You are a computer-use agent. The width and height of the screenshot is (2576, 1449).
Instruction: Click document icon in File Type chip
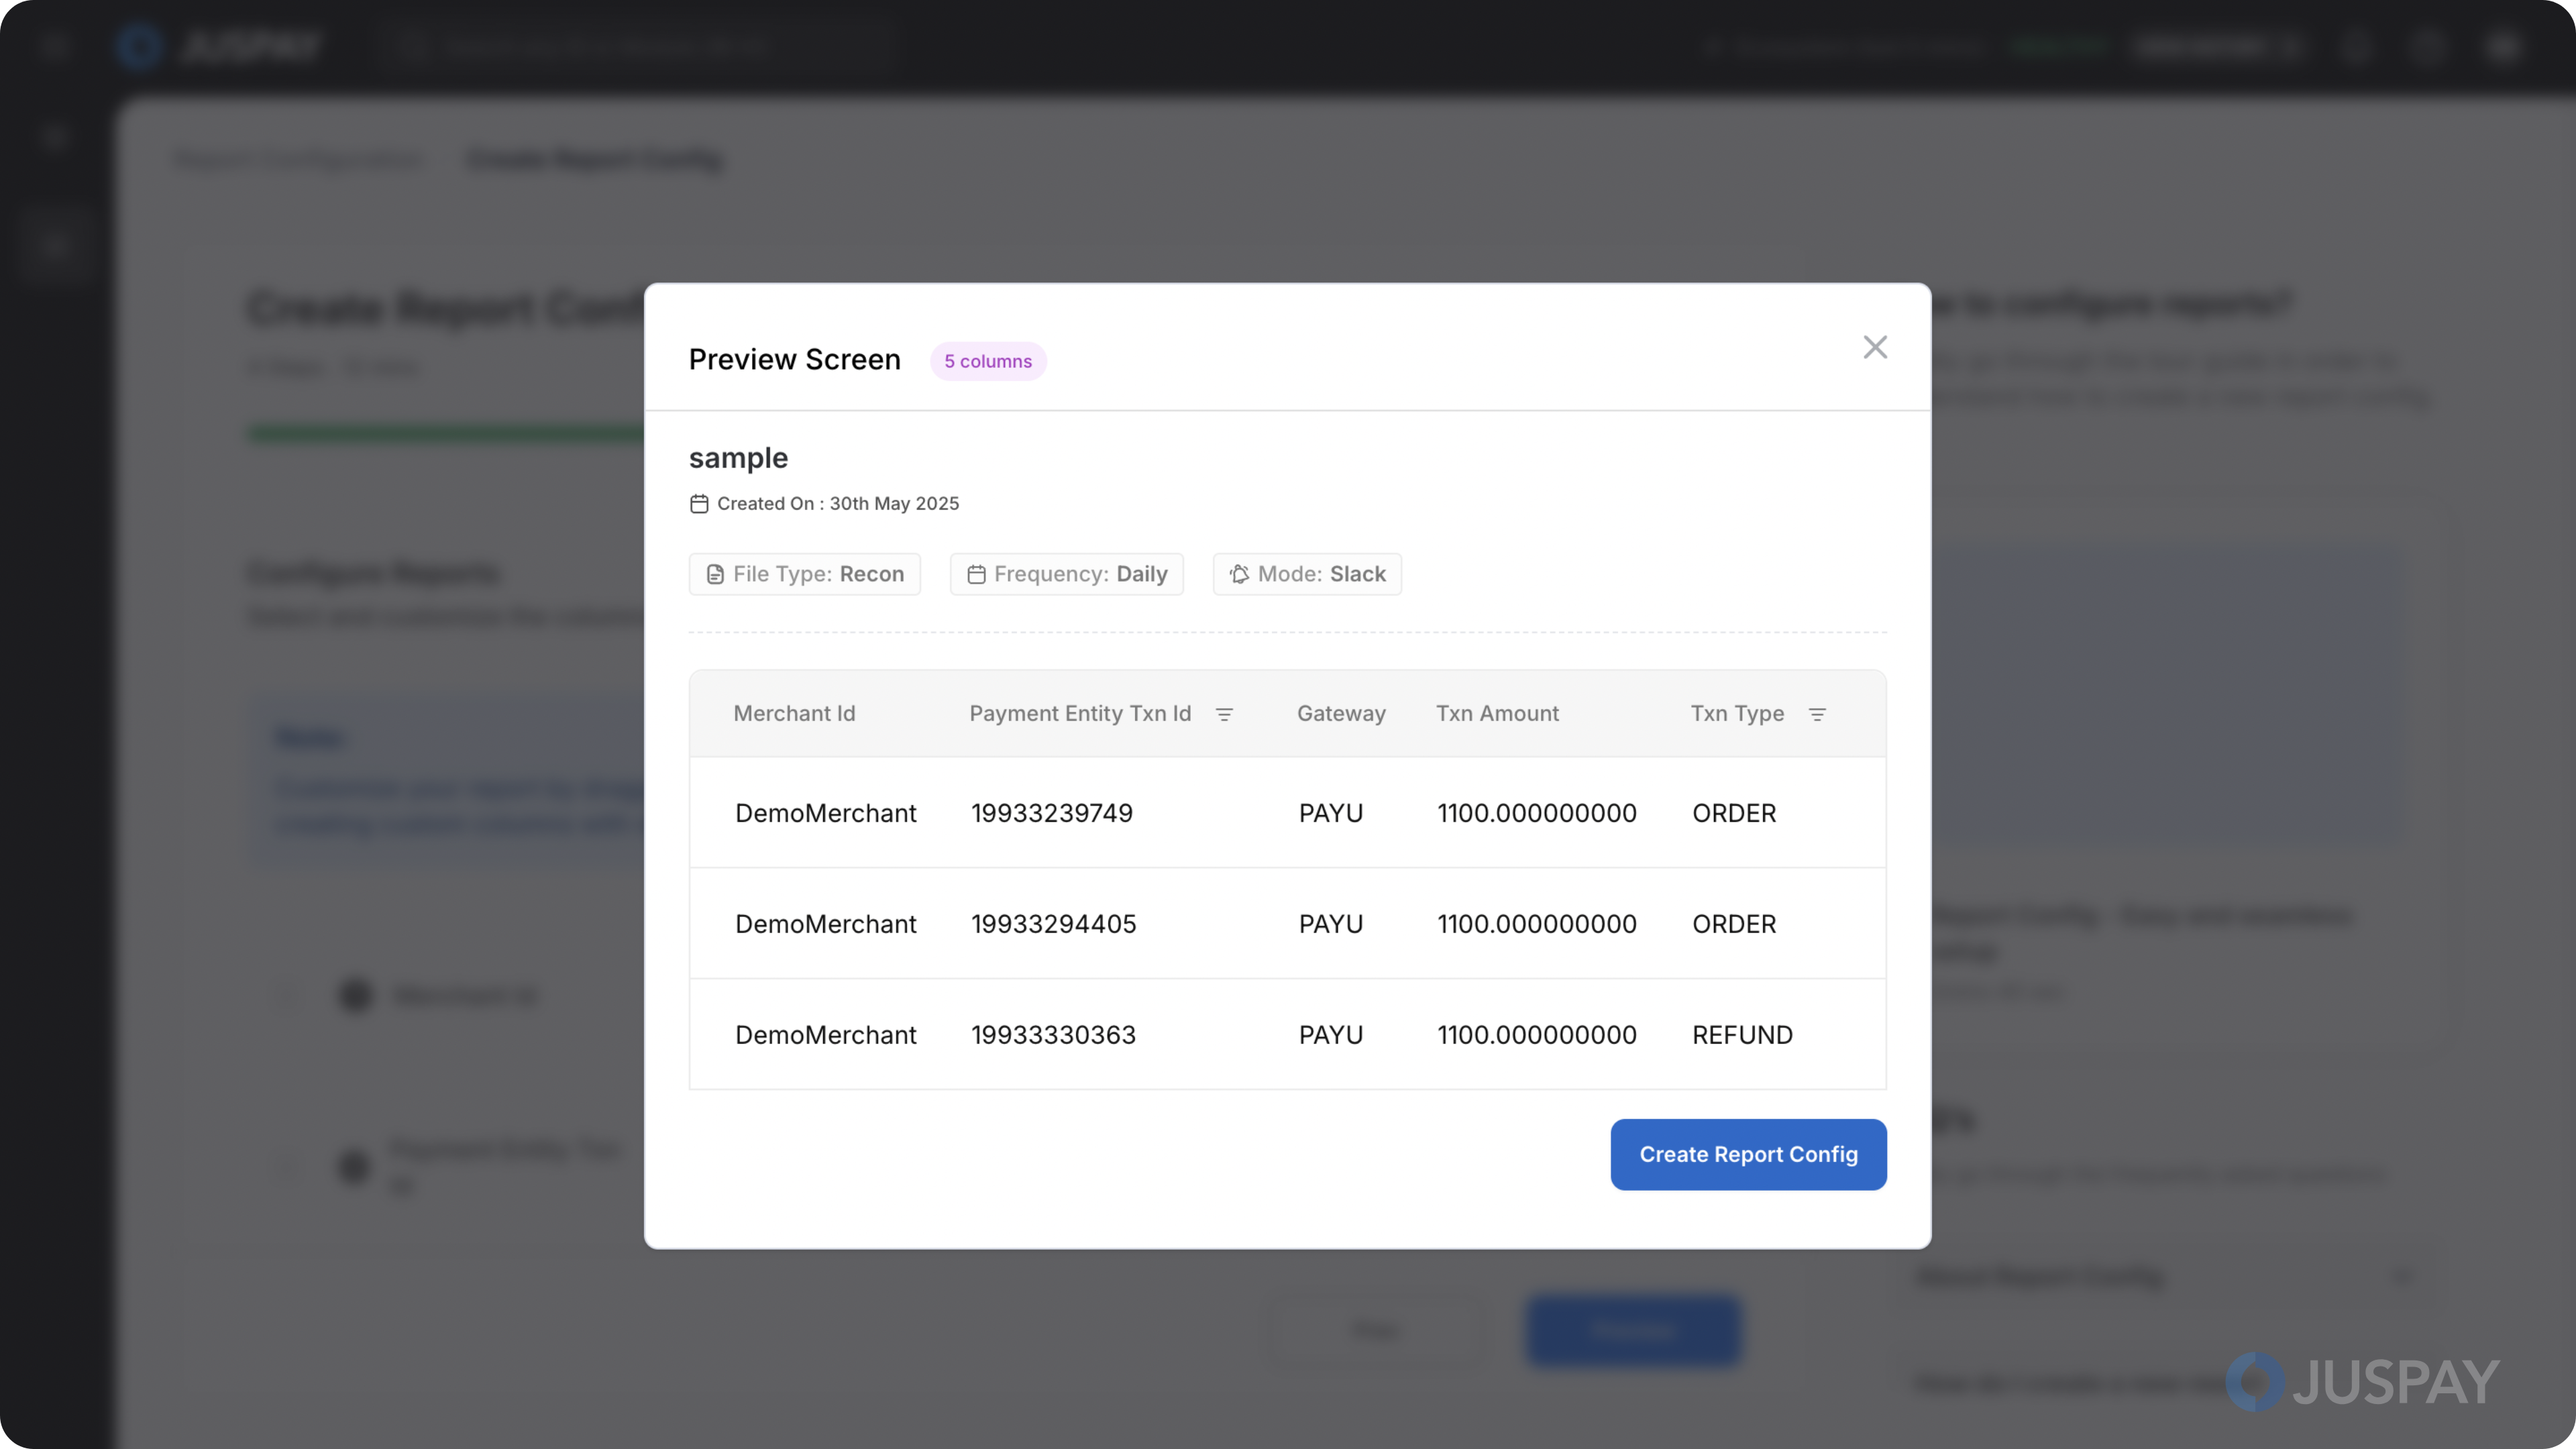point(715,574)
